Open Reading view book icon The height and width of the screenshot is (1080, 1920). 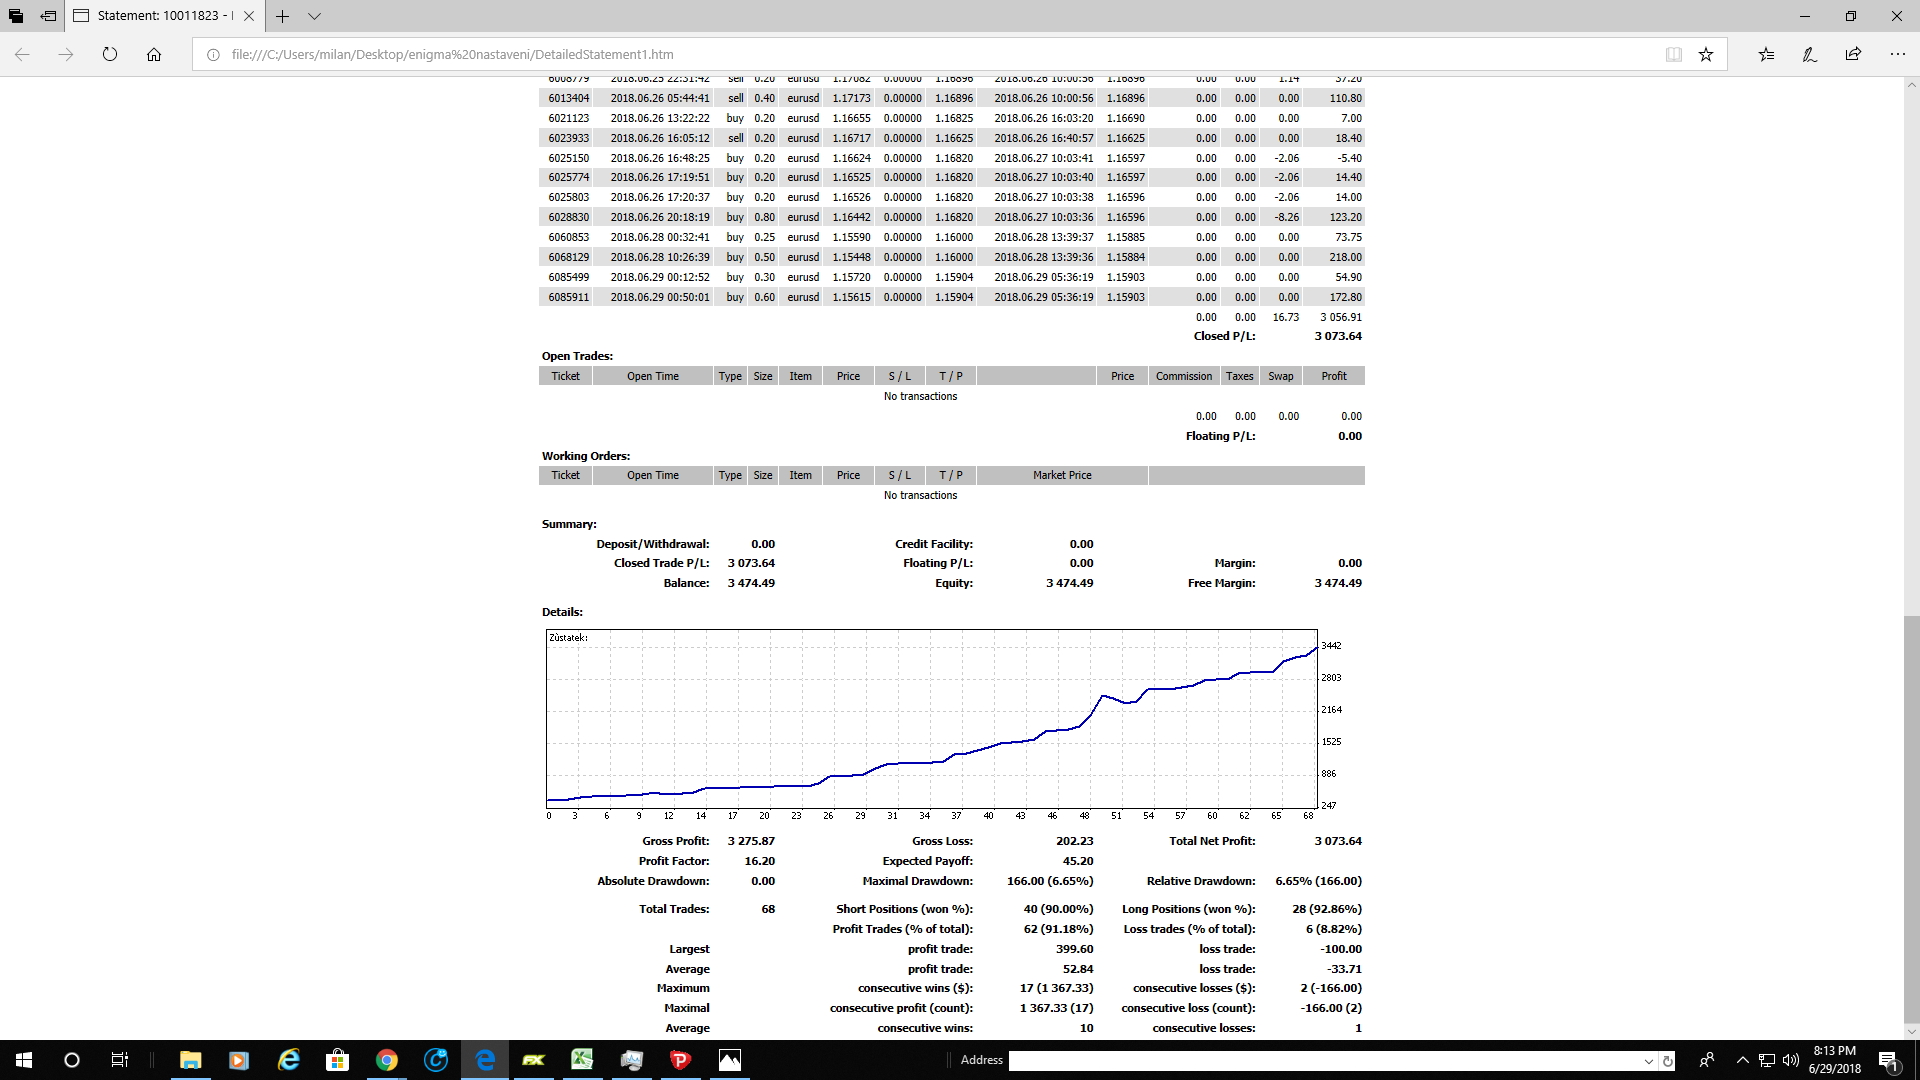1673,55
